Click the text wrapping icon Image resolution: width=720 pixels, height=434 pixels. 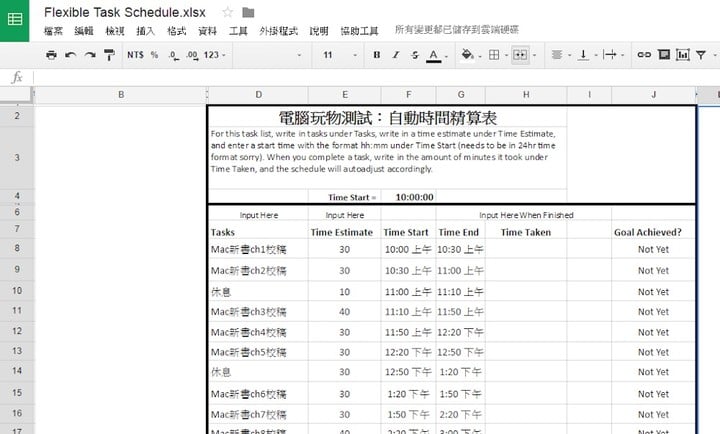[610, 55]
